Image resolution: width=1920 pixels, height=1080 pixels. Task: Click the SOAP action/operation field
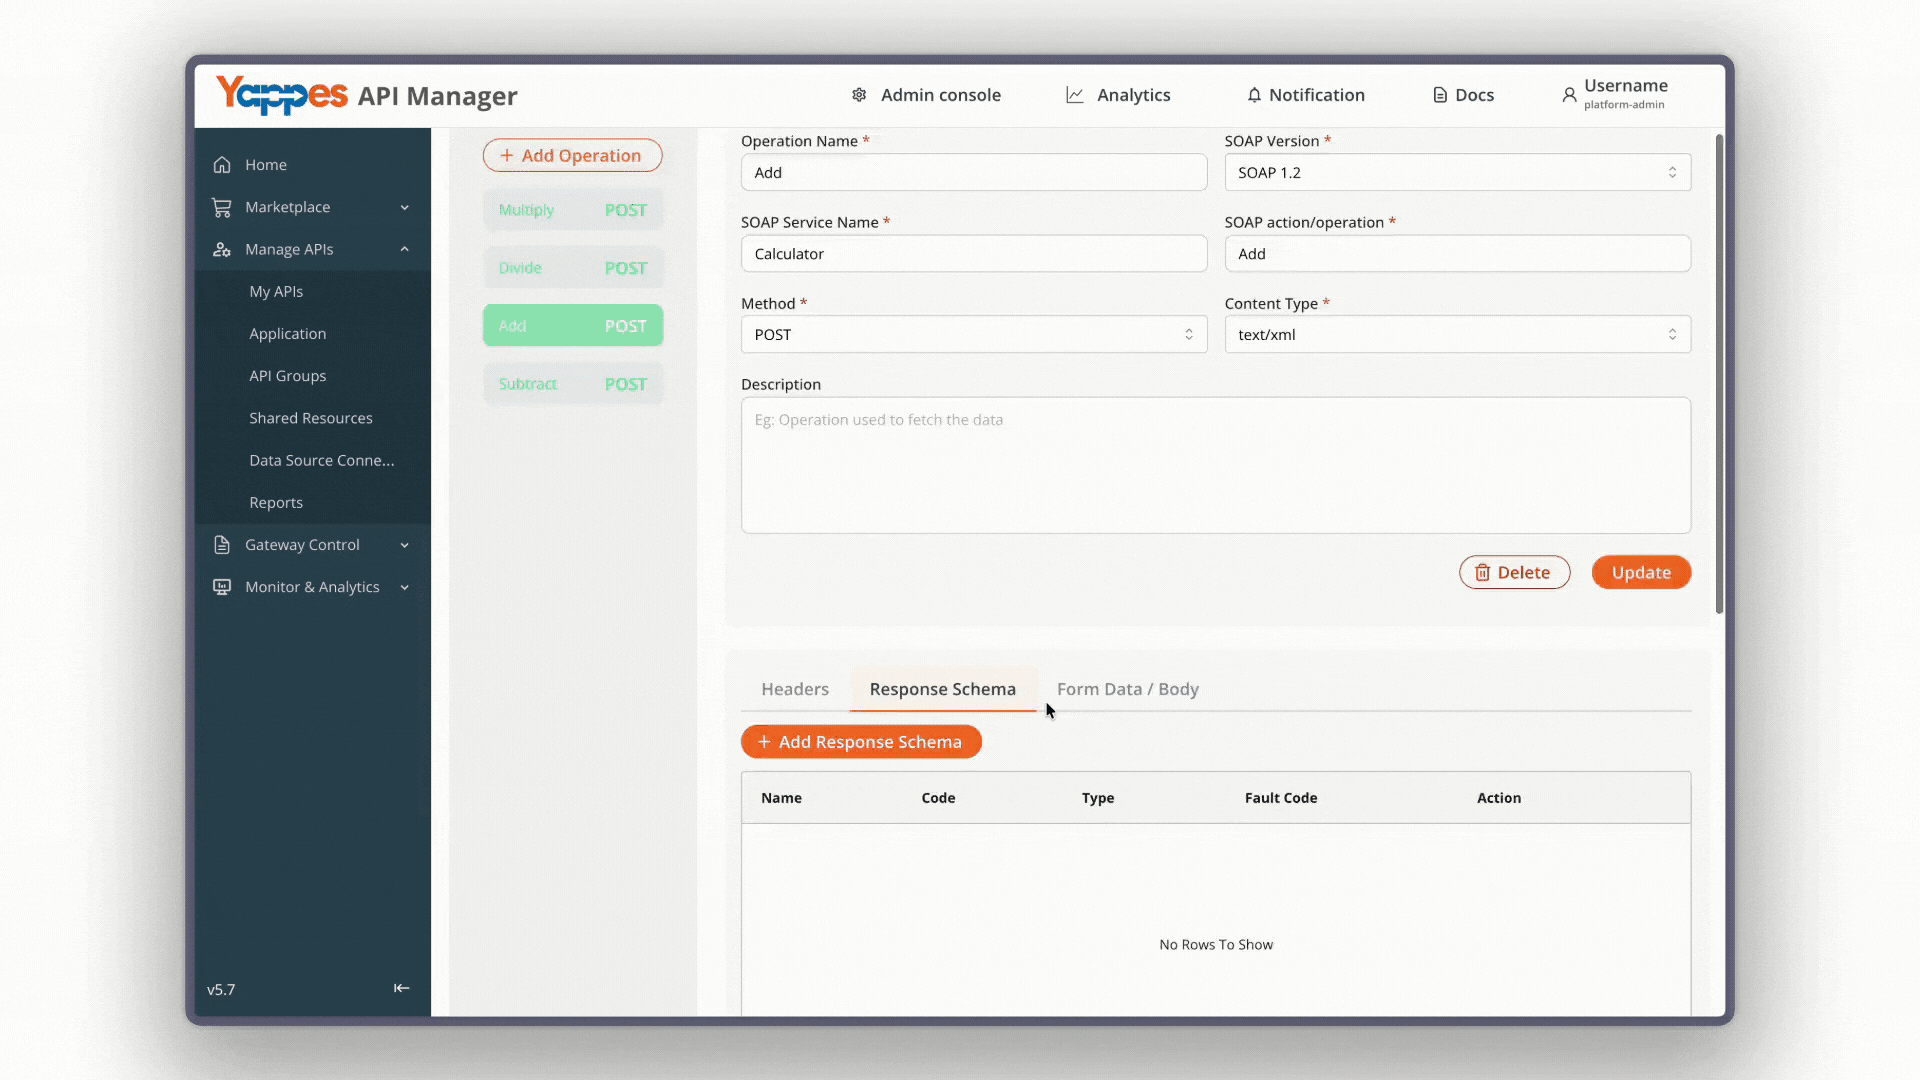(1457, 253)
